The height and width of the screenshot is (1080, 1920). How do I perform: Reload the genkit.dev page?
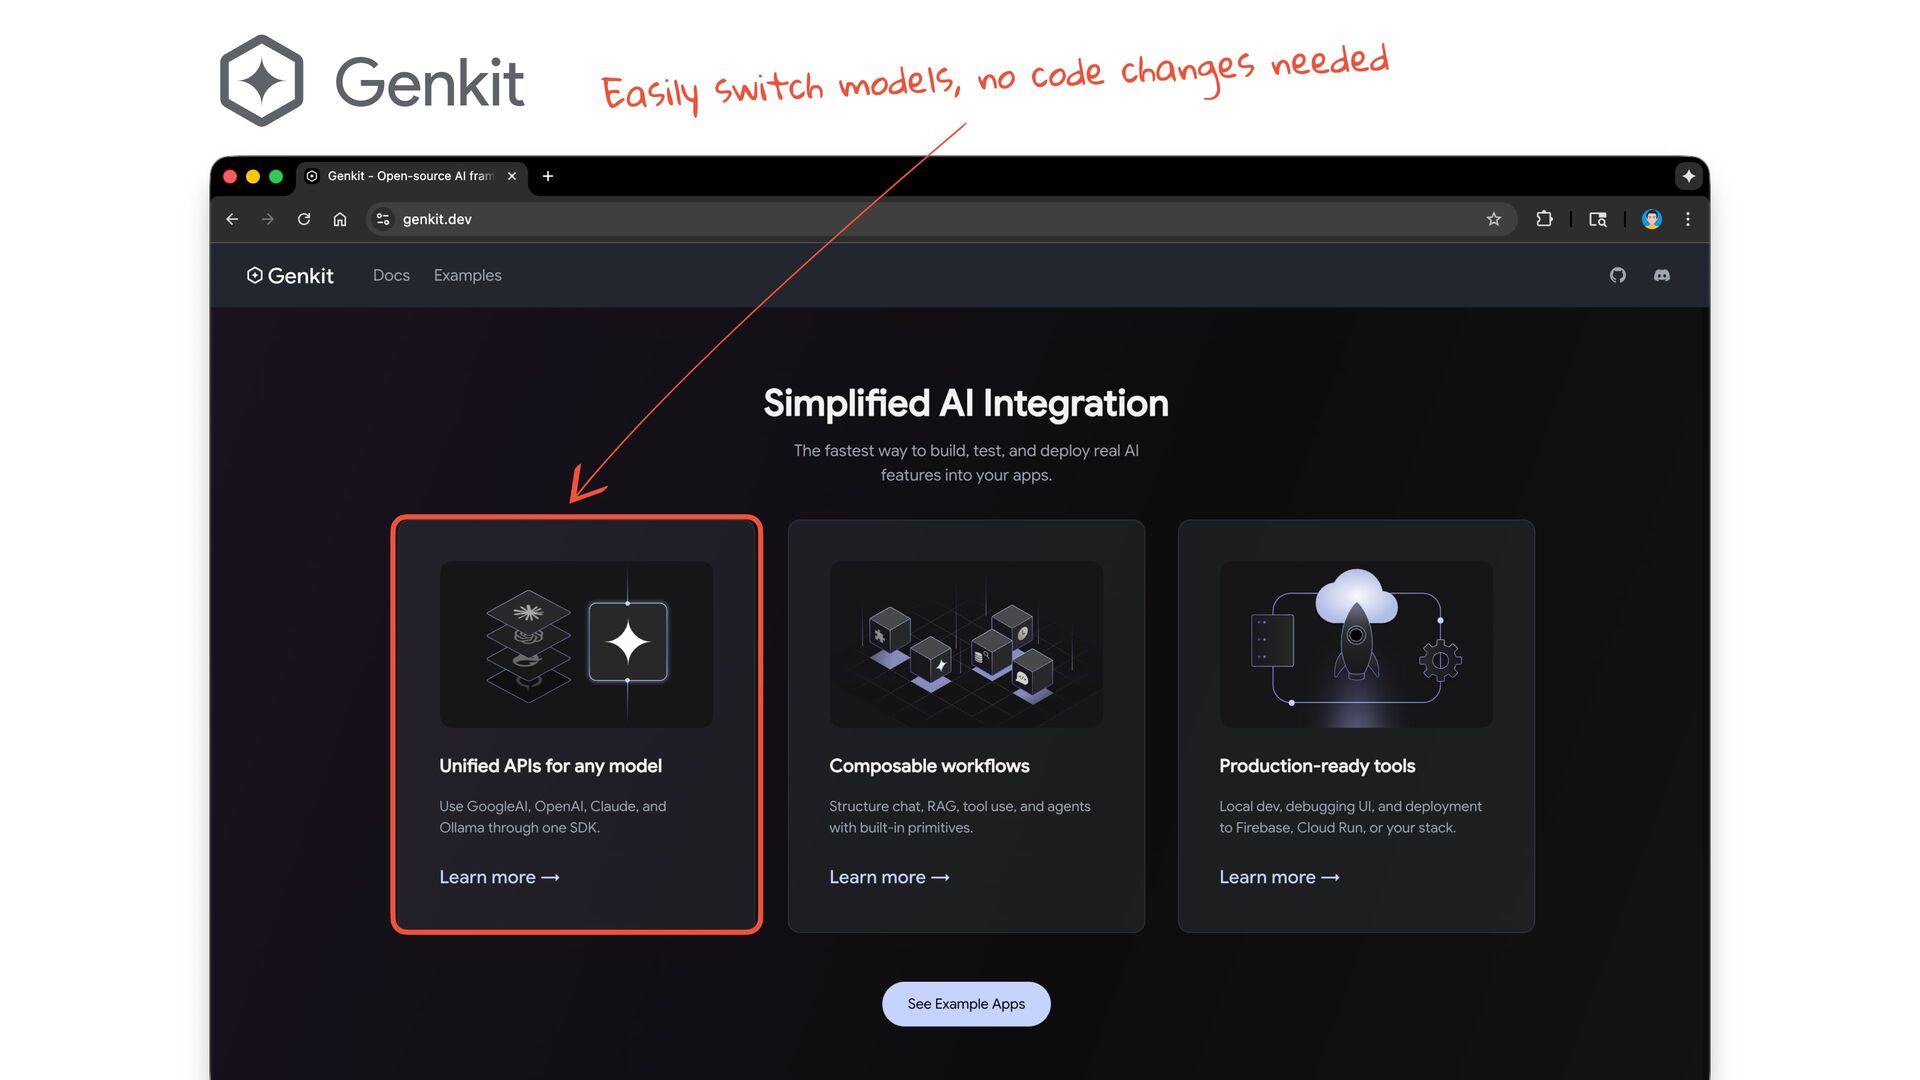coord(304,219)
